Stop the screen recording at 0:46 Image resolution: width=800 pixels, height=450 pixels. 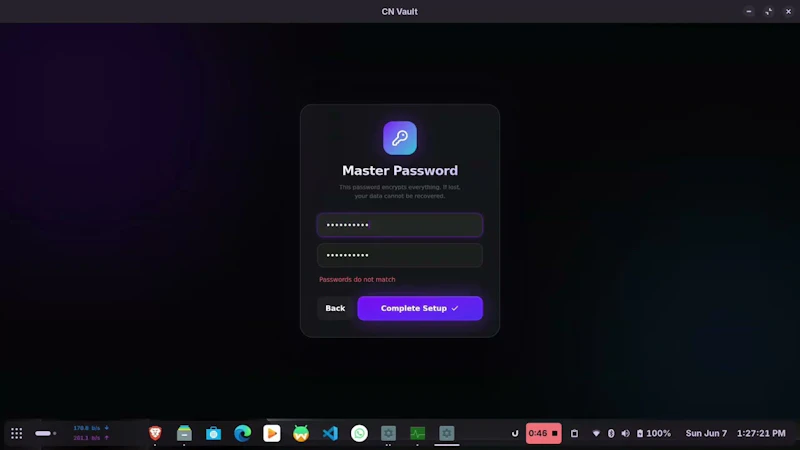(543, 433)
